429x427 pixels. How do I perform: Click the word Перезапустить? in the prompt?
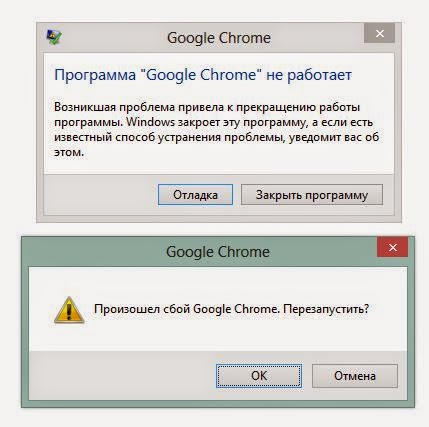click(x=326, y=309)
